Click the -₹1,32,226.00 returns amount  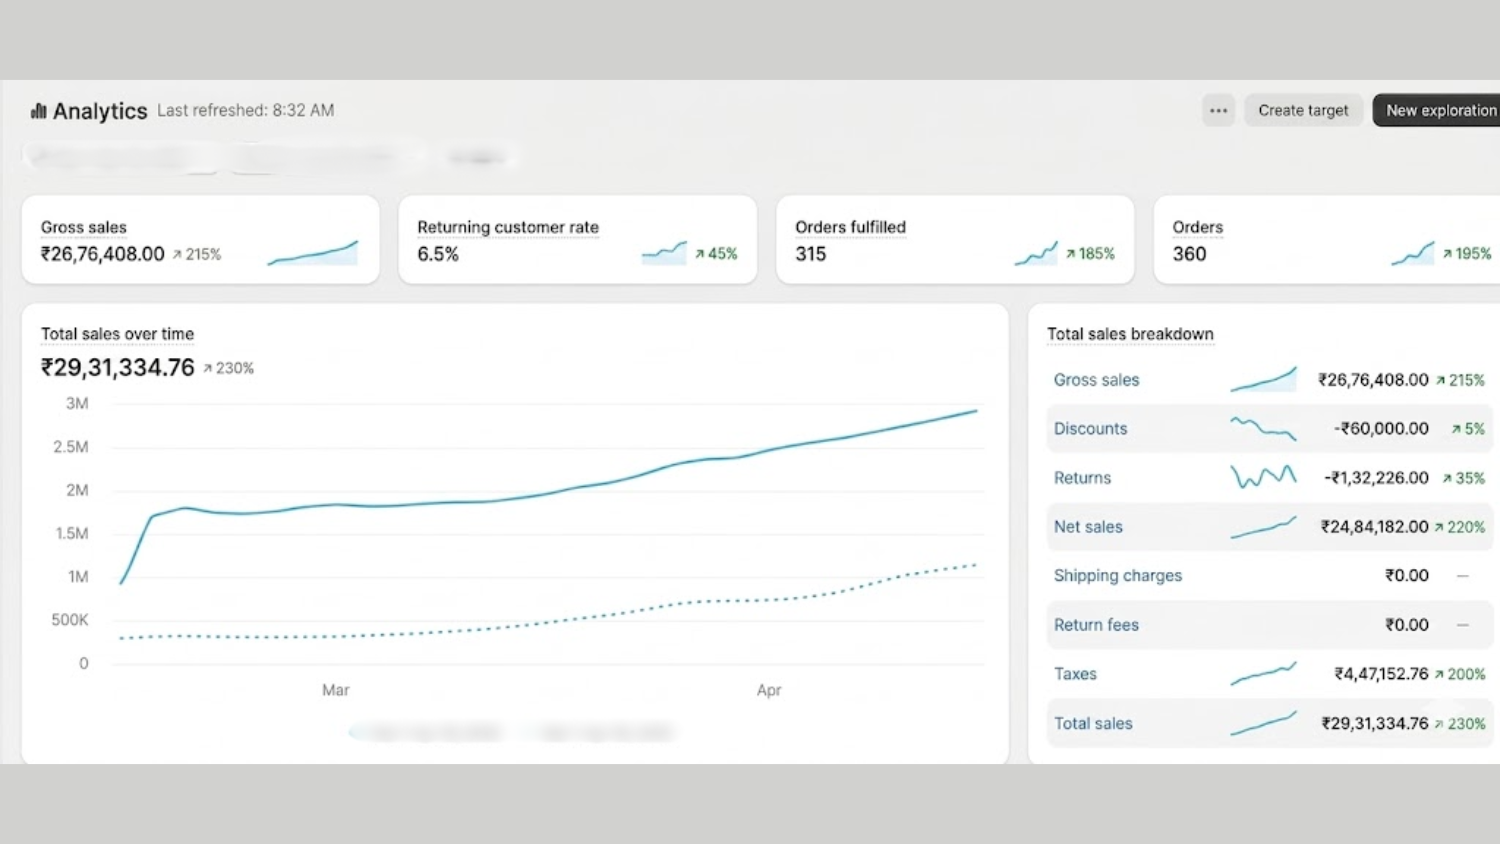coord(1376,478)
